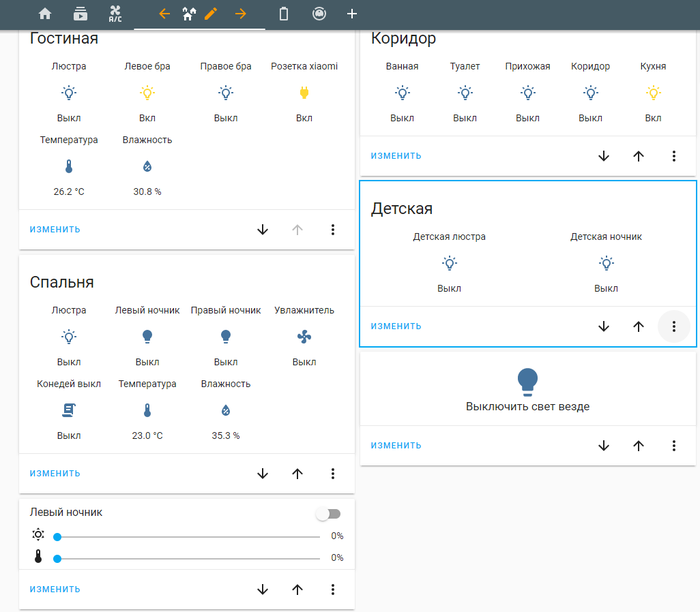This screenshot has height=612, width=700.
Task: Open the Спальня card overflow menu
Action: point(332,473)
